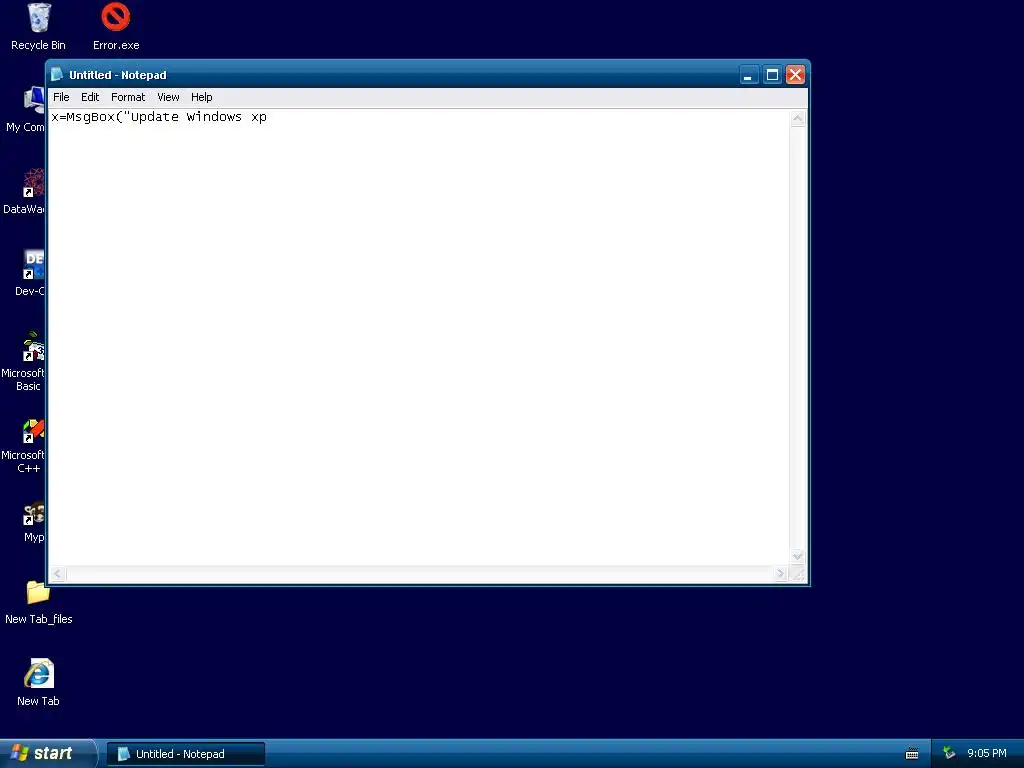Click the vertical scrollbar up arrow

click(797, 118)
